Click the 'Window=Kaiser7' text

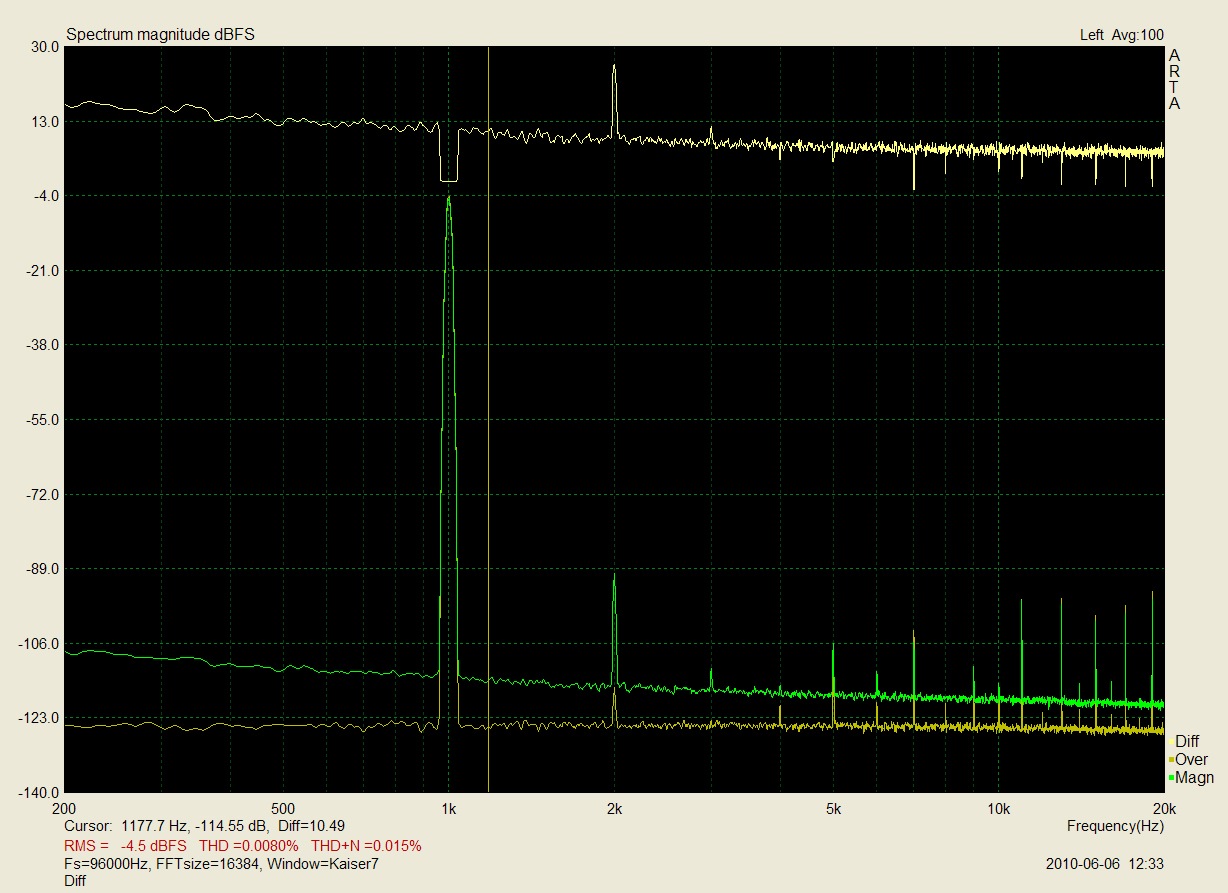pyautogui.click(x=322, y=863)
